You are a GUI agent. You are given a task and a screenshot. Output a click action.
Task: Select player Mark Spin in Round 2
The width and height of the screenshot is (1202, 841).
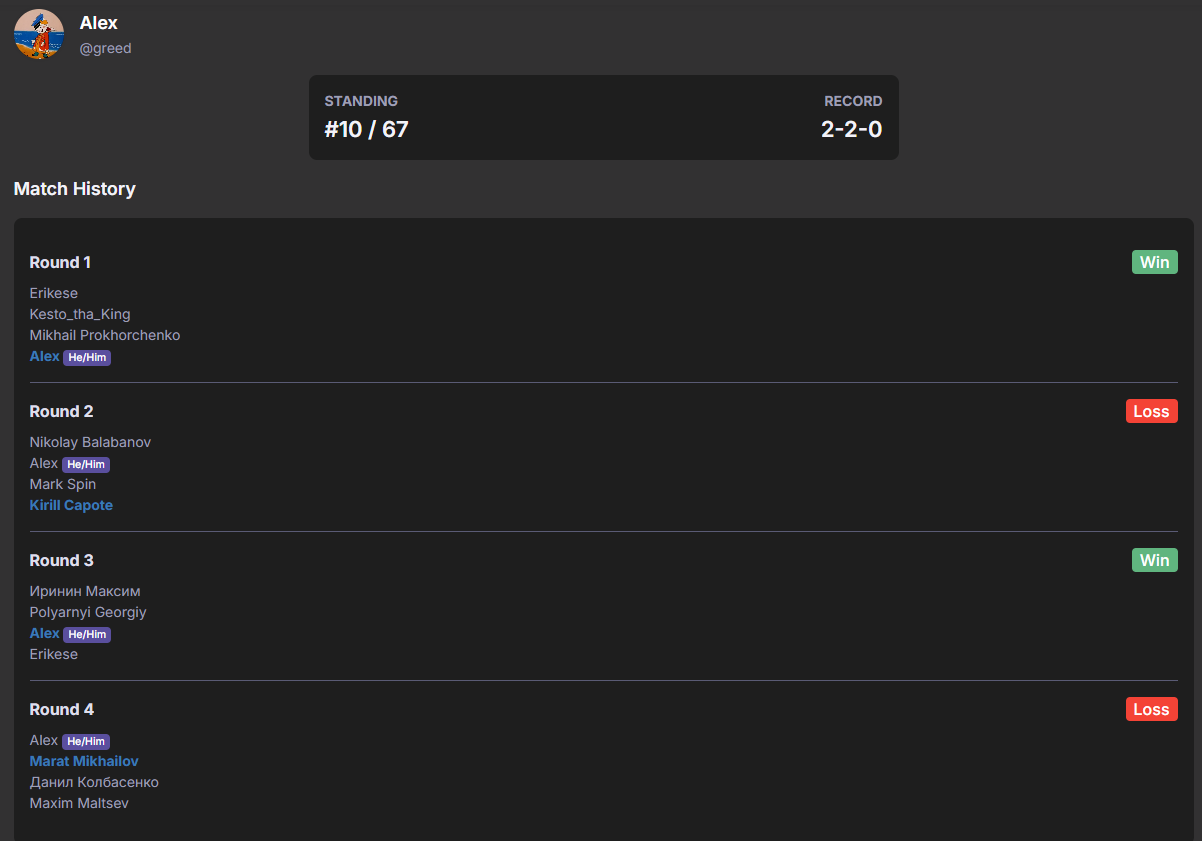point(63,484)
